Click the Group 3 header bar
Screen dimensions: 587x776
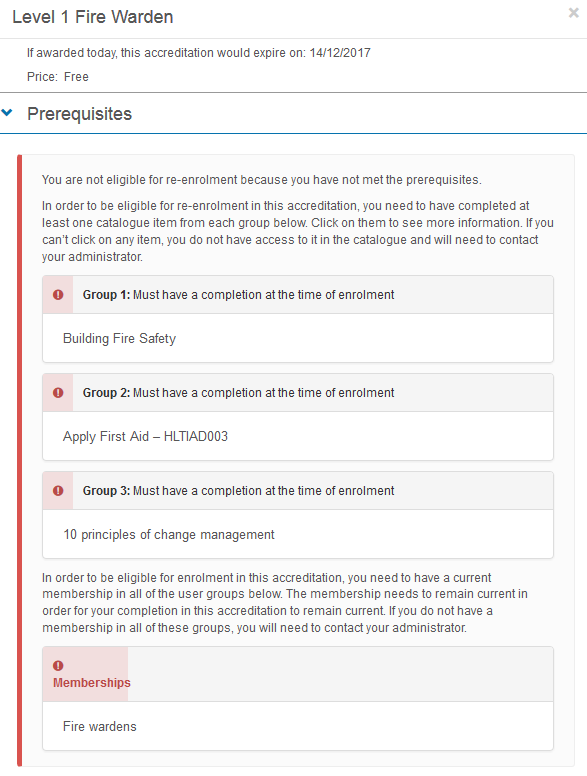298,491
